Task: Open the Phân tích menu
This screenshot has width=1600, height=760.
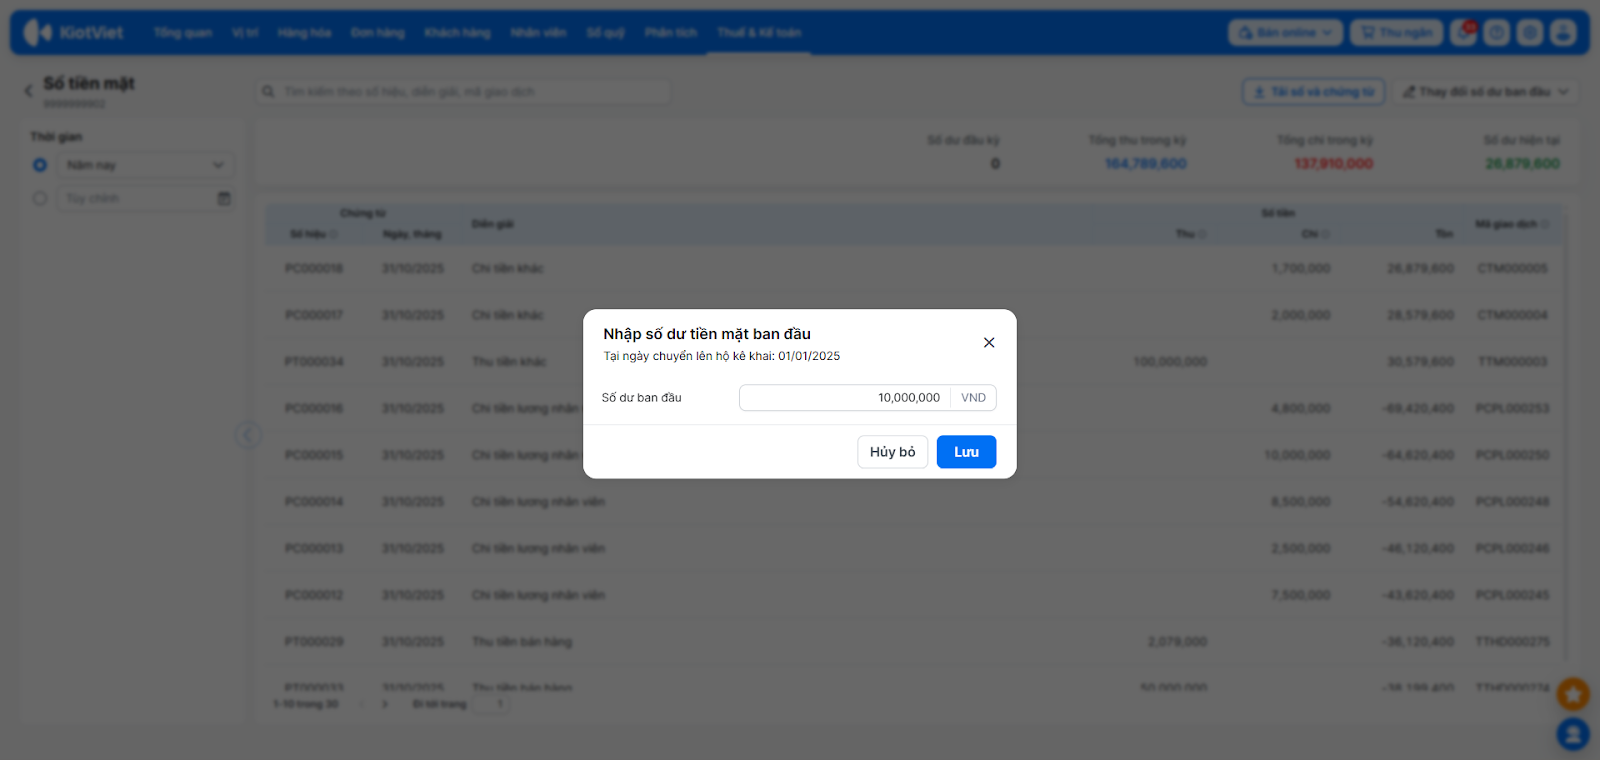Action: click(x=670, y=33)
